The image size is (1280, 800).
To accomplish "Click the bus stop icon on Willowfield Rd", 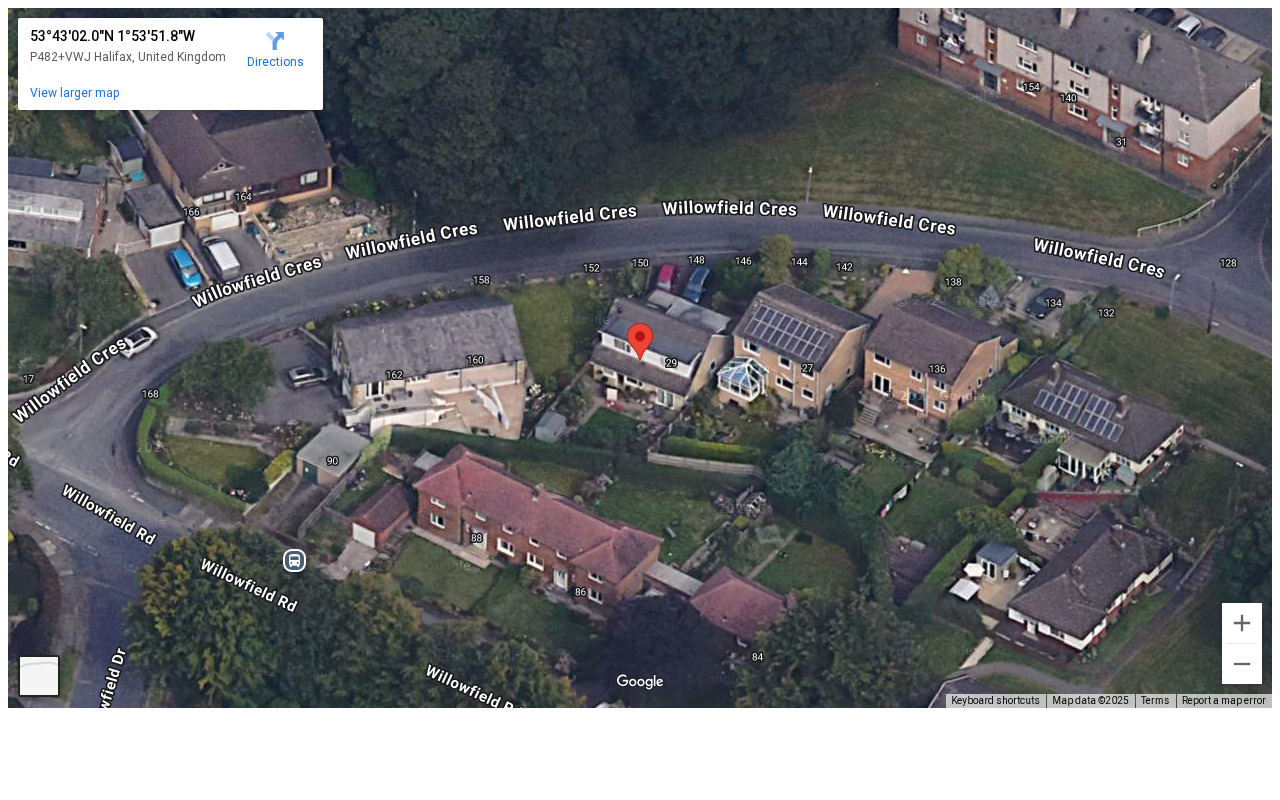I will click(294, 560).
